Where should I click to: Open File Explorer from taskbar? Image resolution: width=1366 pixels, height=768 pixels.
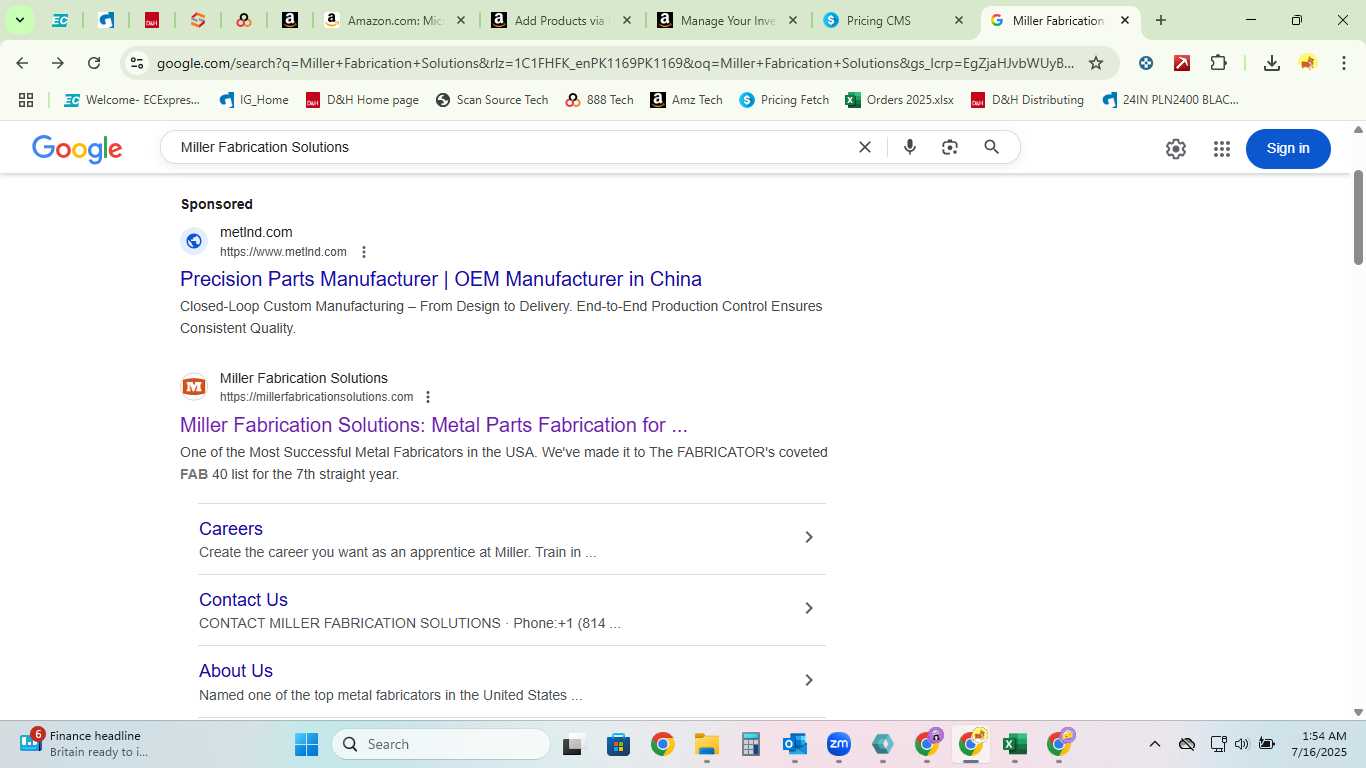707,744
